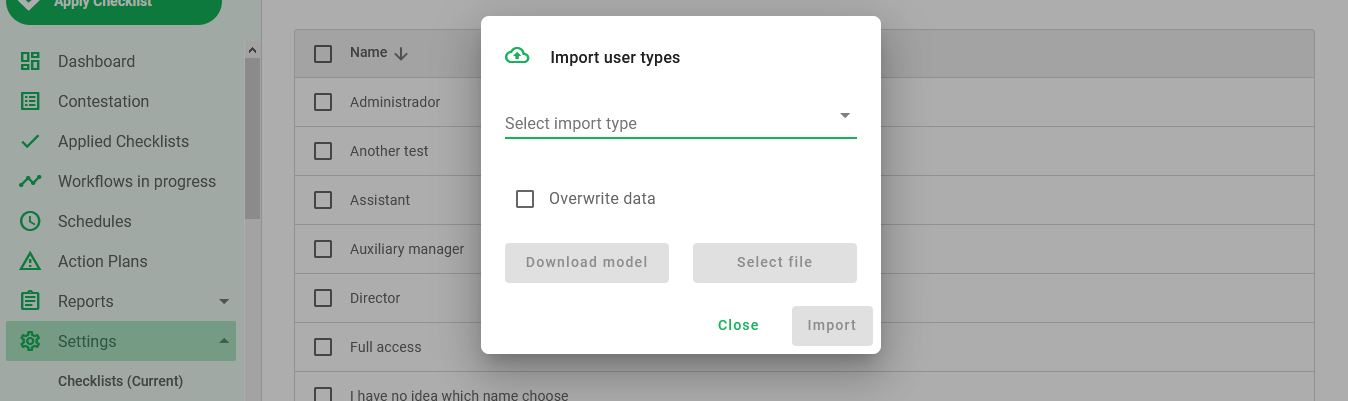This screenshot has height=401, width=1348.
Task: Check the Director row checkbox
Action: point(323,298)
